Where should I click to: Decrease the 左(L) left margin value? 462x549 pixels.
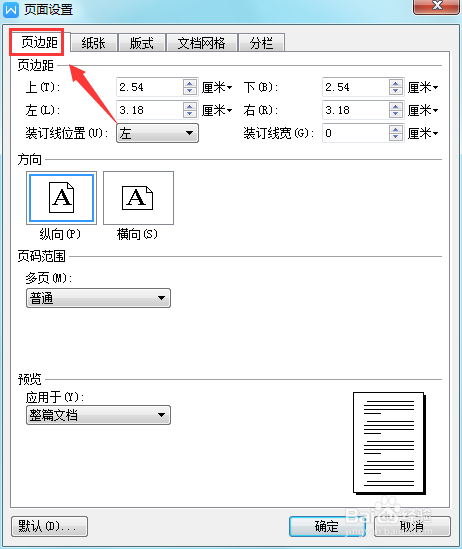tap(190, 114)
